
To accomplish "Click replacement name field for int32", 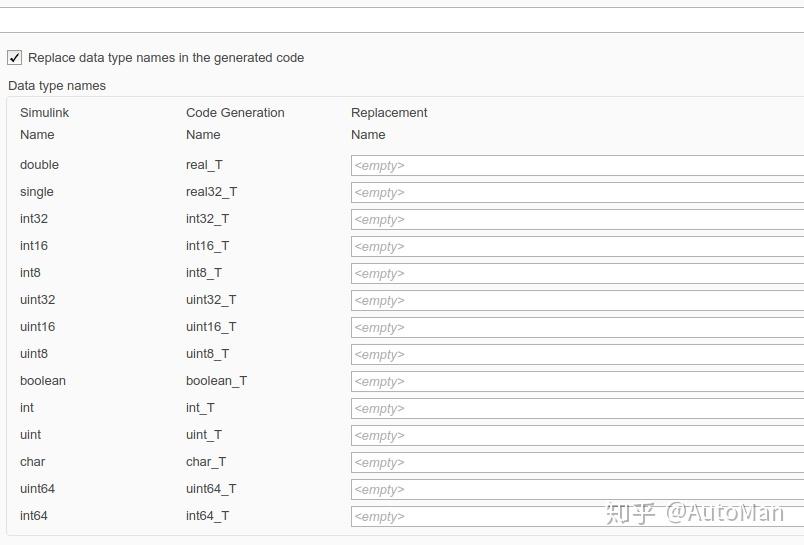I will coord(577,220).
